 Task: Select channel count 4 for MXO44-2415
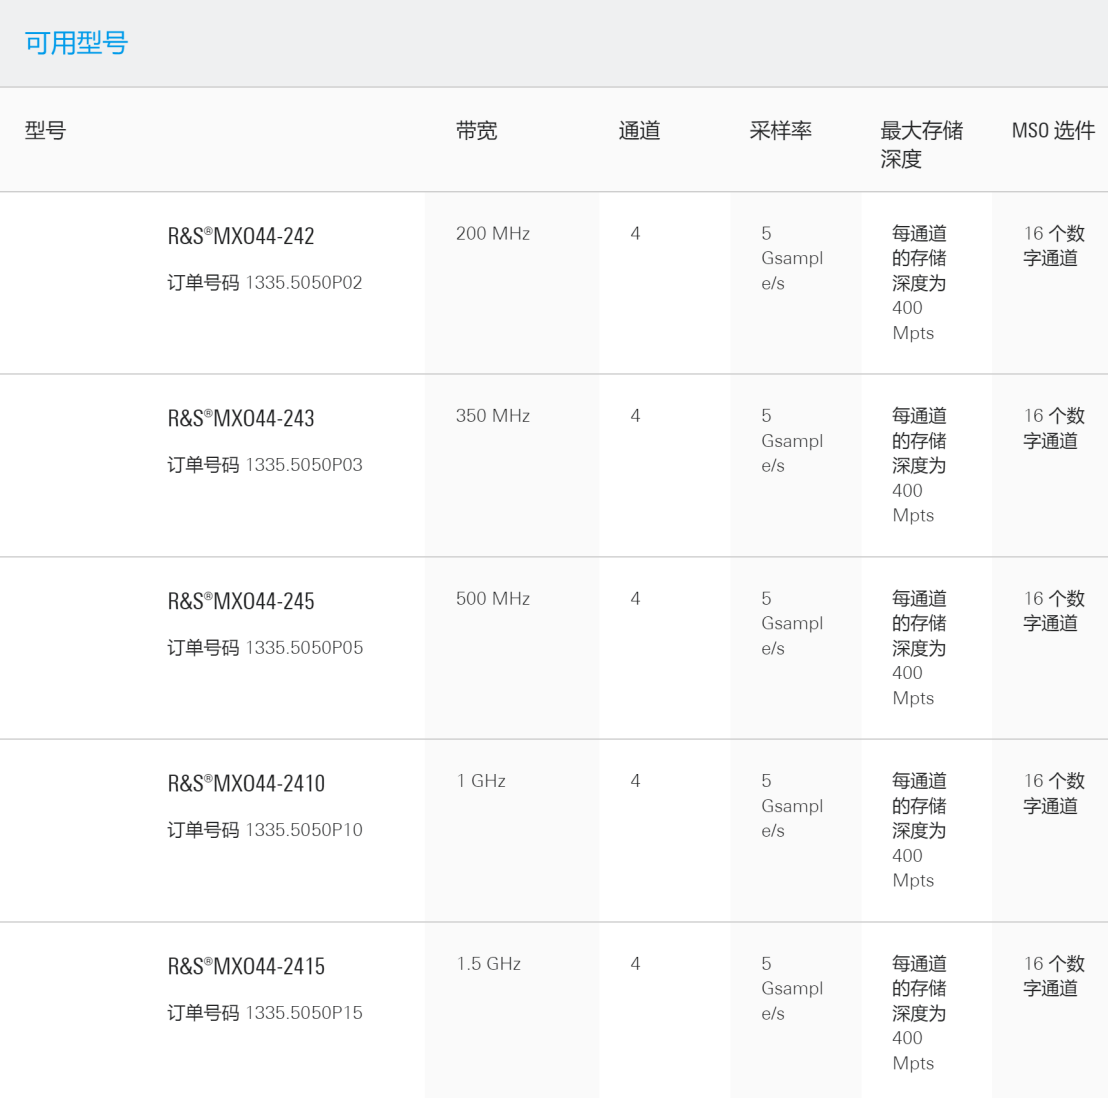pos(635,964)
